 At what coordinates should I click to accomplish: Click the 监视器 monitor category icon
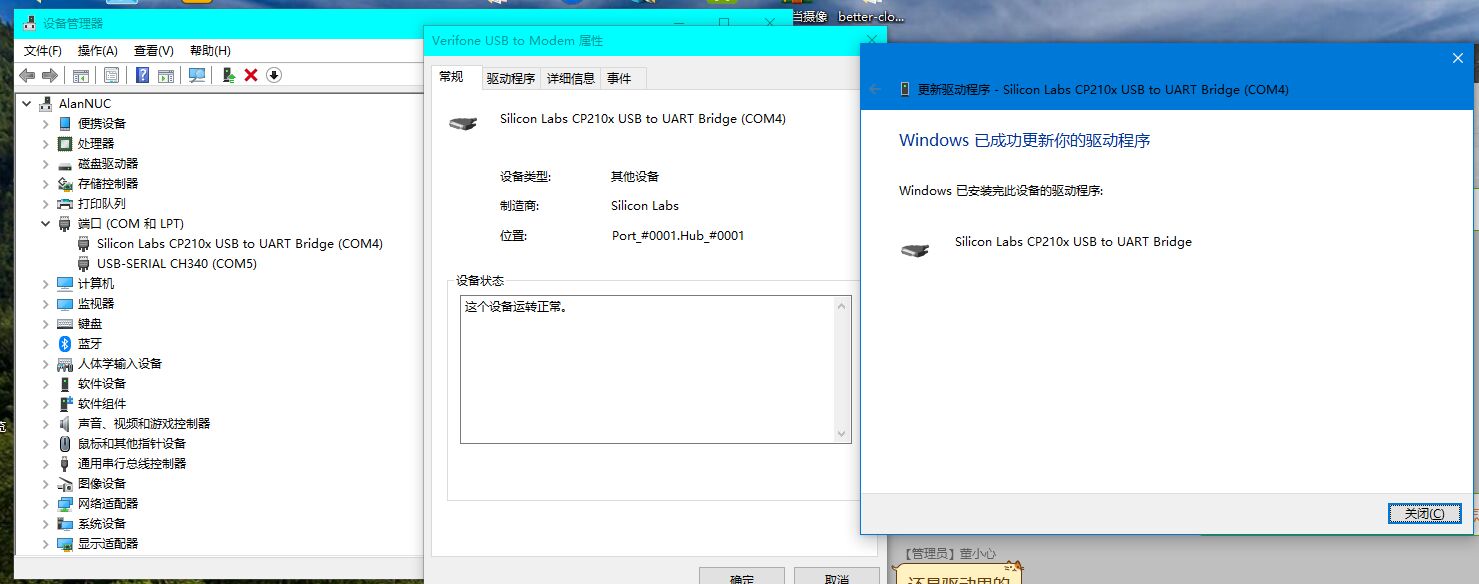point(65,303)
